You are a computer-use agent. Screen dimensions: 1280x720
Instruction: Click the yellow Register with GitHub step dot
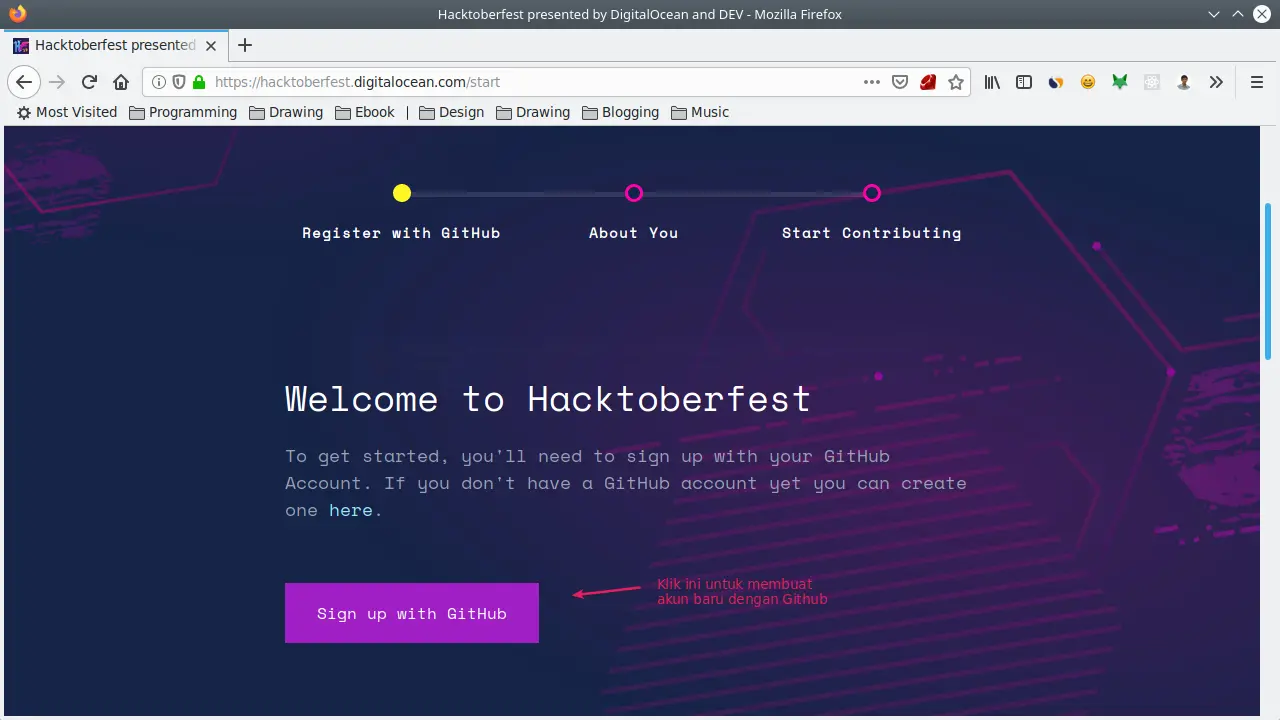[402, 193]
